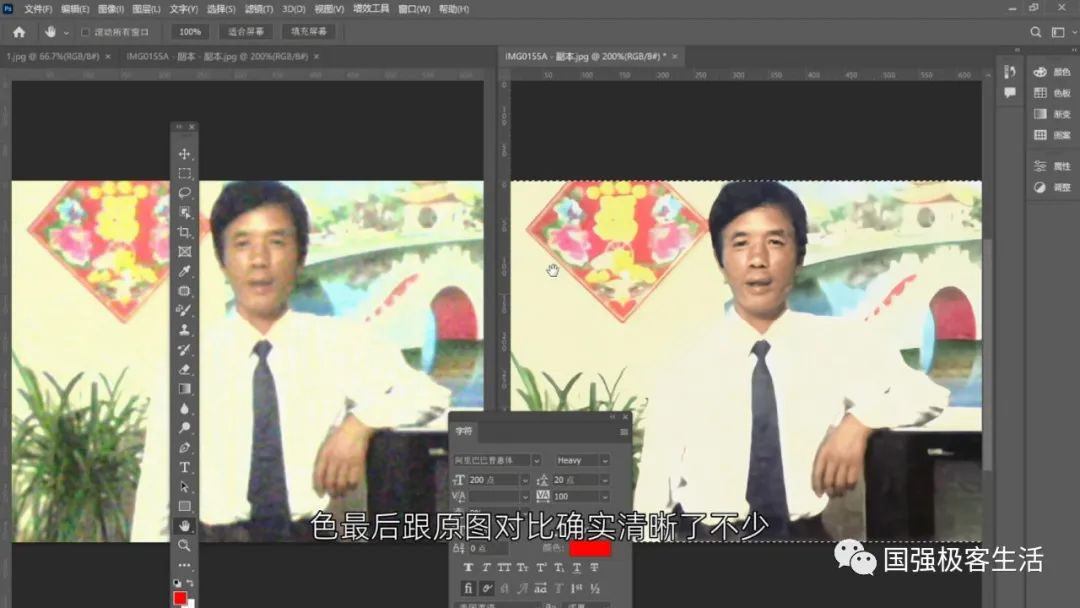Select the Dodge tool
Screen dimensions: 1080x608
[x=184, y=428]
